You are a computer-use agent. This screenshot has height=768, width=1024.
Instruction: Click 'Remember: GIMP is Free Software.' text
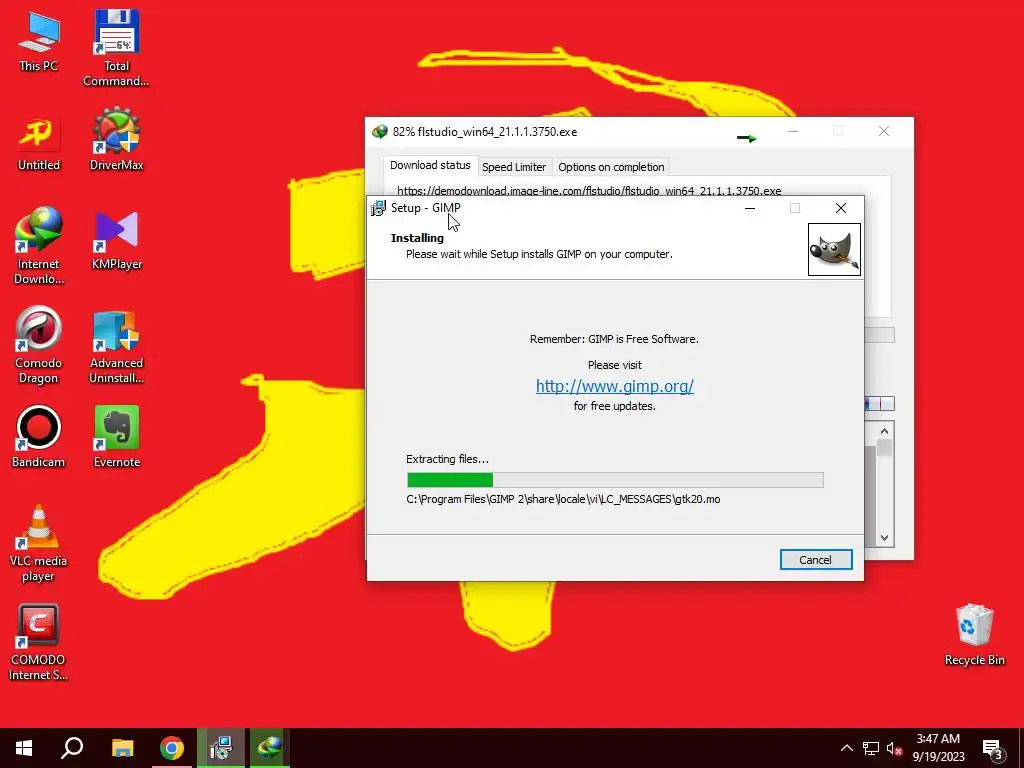[614, 339]
